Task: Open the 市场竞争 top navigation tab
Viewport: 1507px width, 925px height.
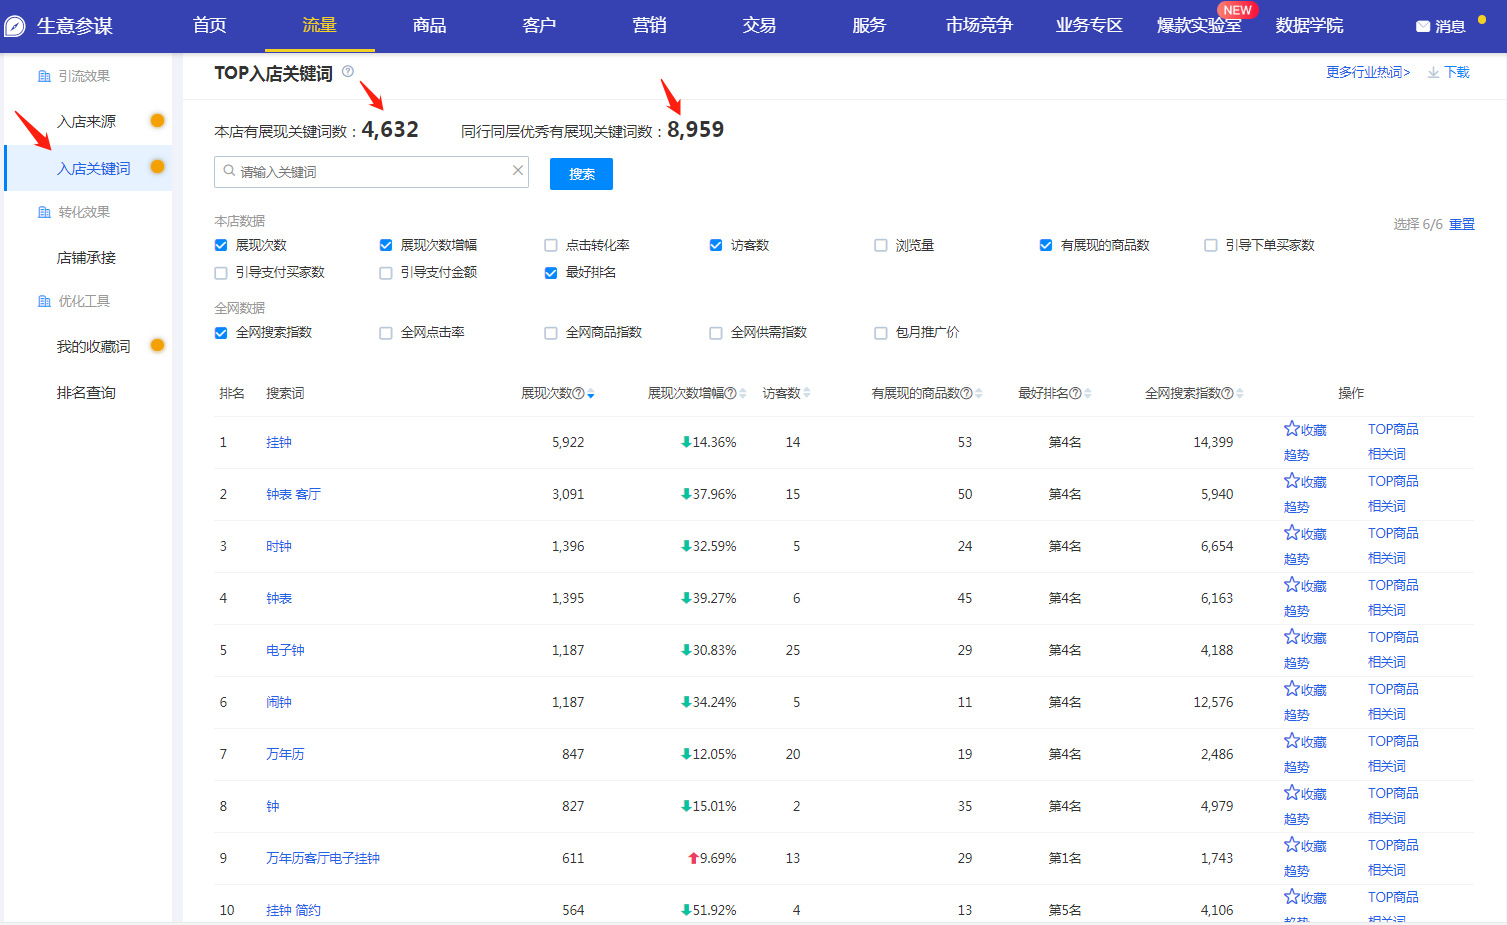Action: (x=979, y=25)
